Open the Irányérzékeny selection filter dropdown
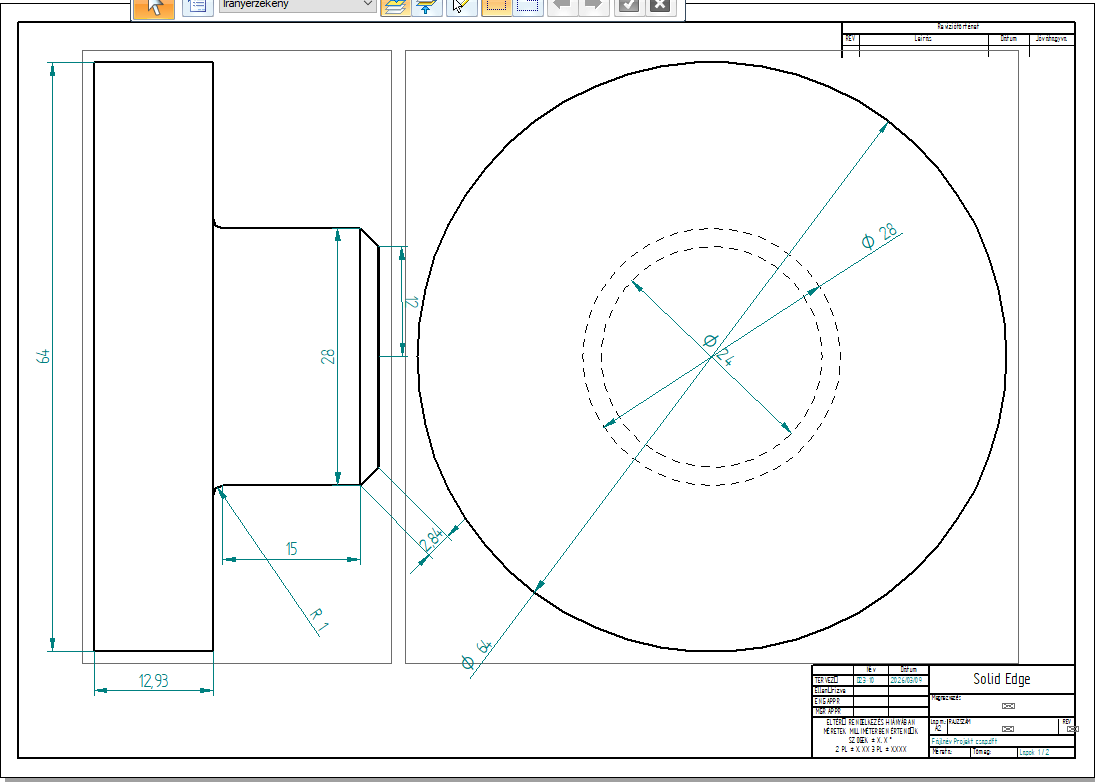 pos(296,6)
